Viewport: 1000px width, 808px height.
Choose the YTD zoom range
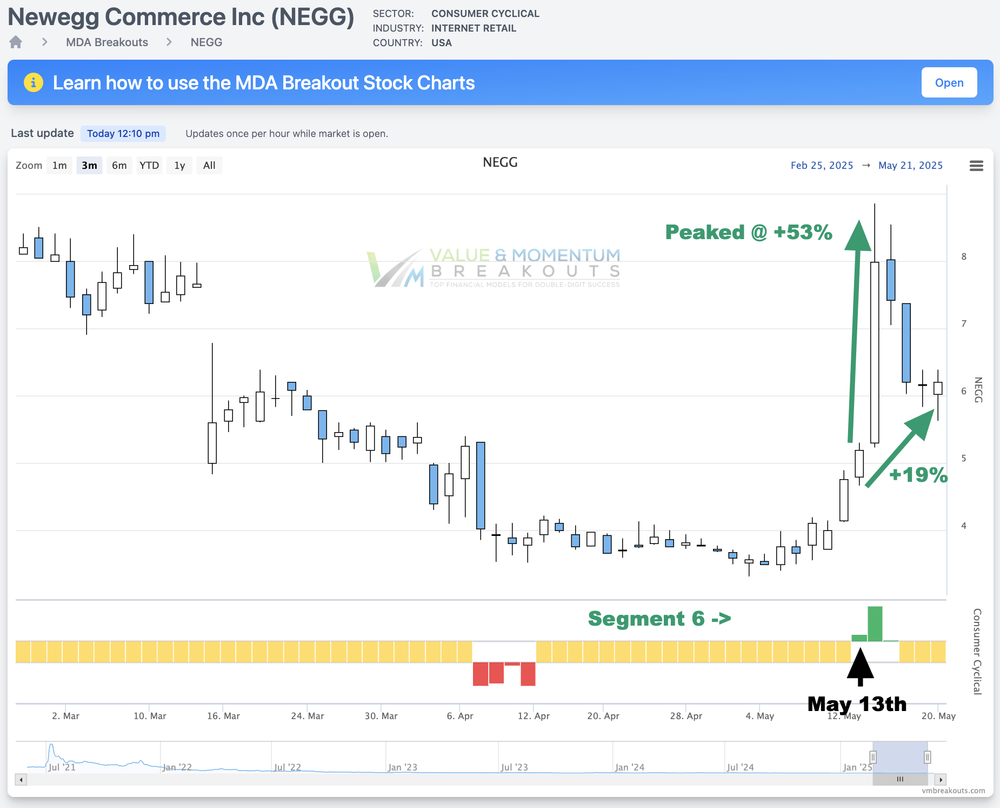(x=149, y=165)
